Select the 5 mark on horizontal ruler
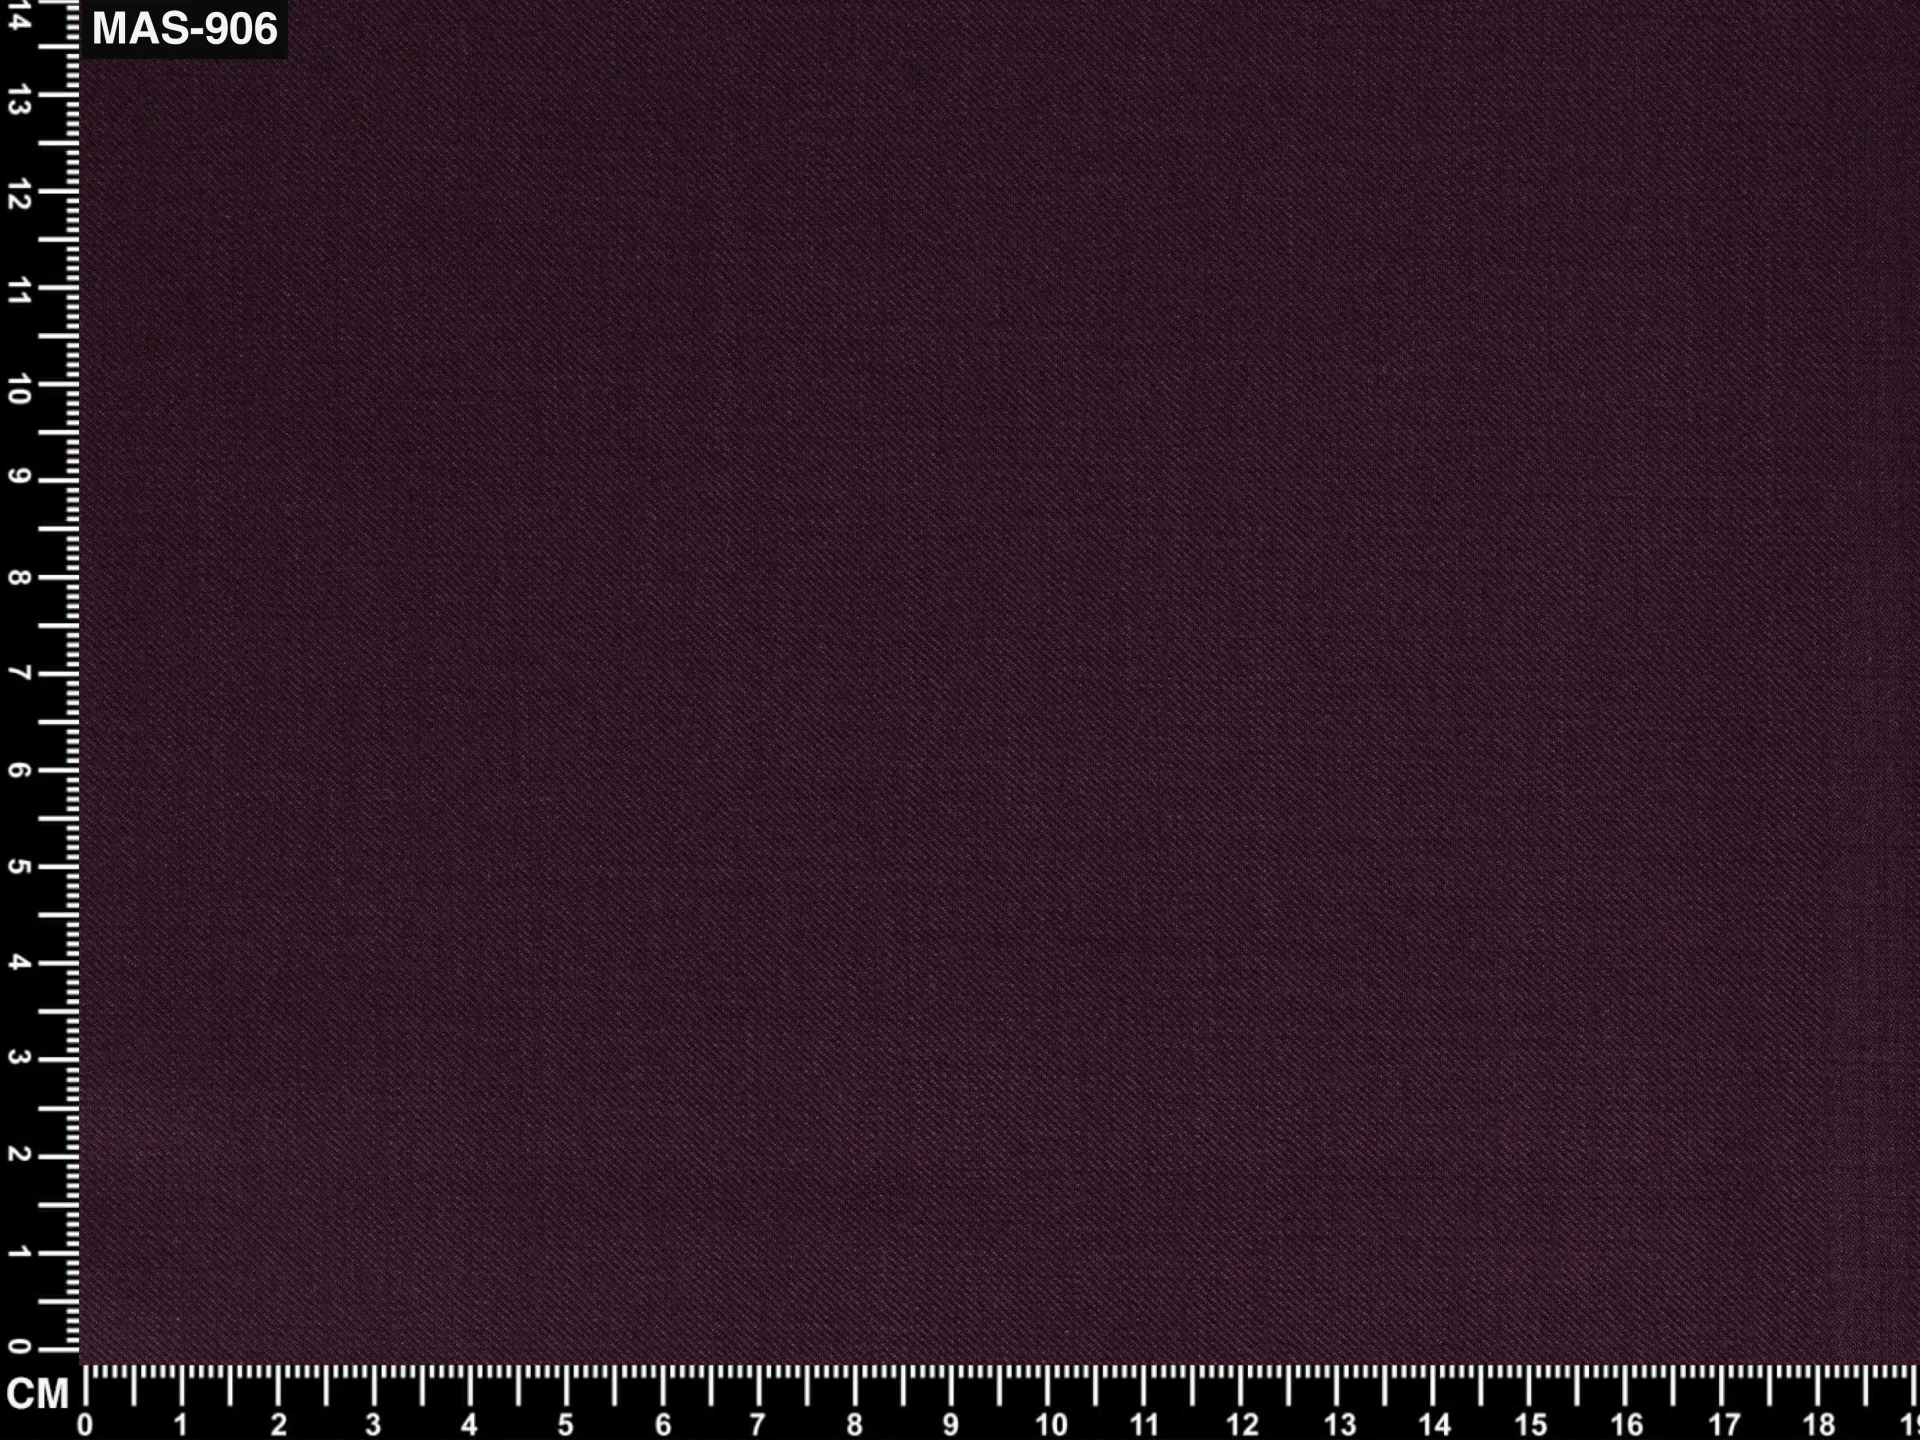 [x=565, y=1424]
